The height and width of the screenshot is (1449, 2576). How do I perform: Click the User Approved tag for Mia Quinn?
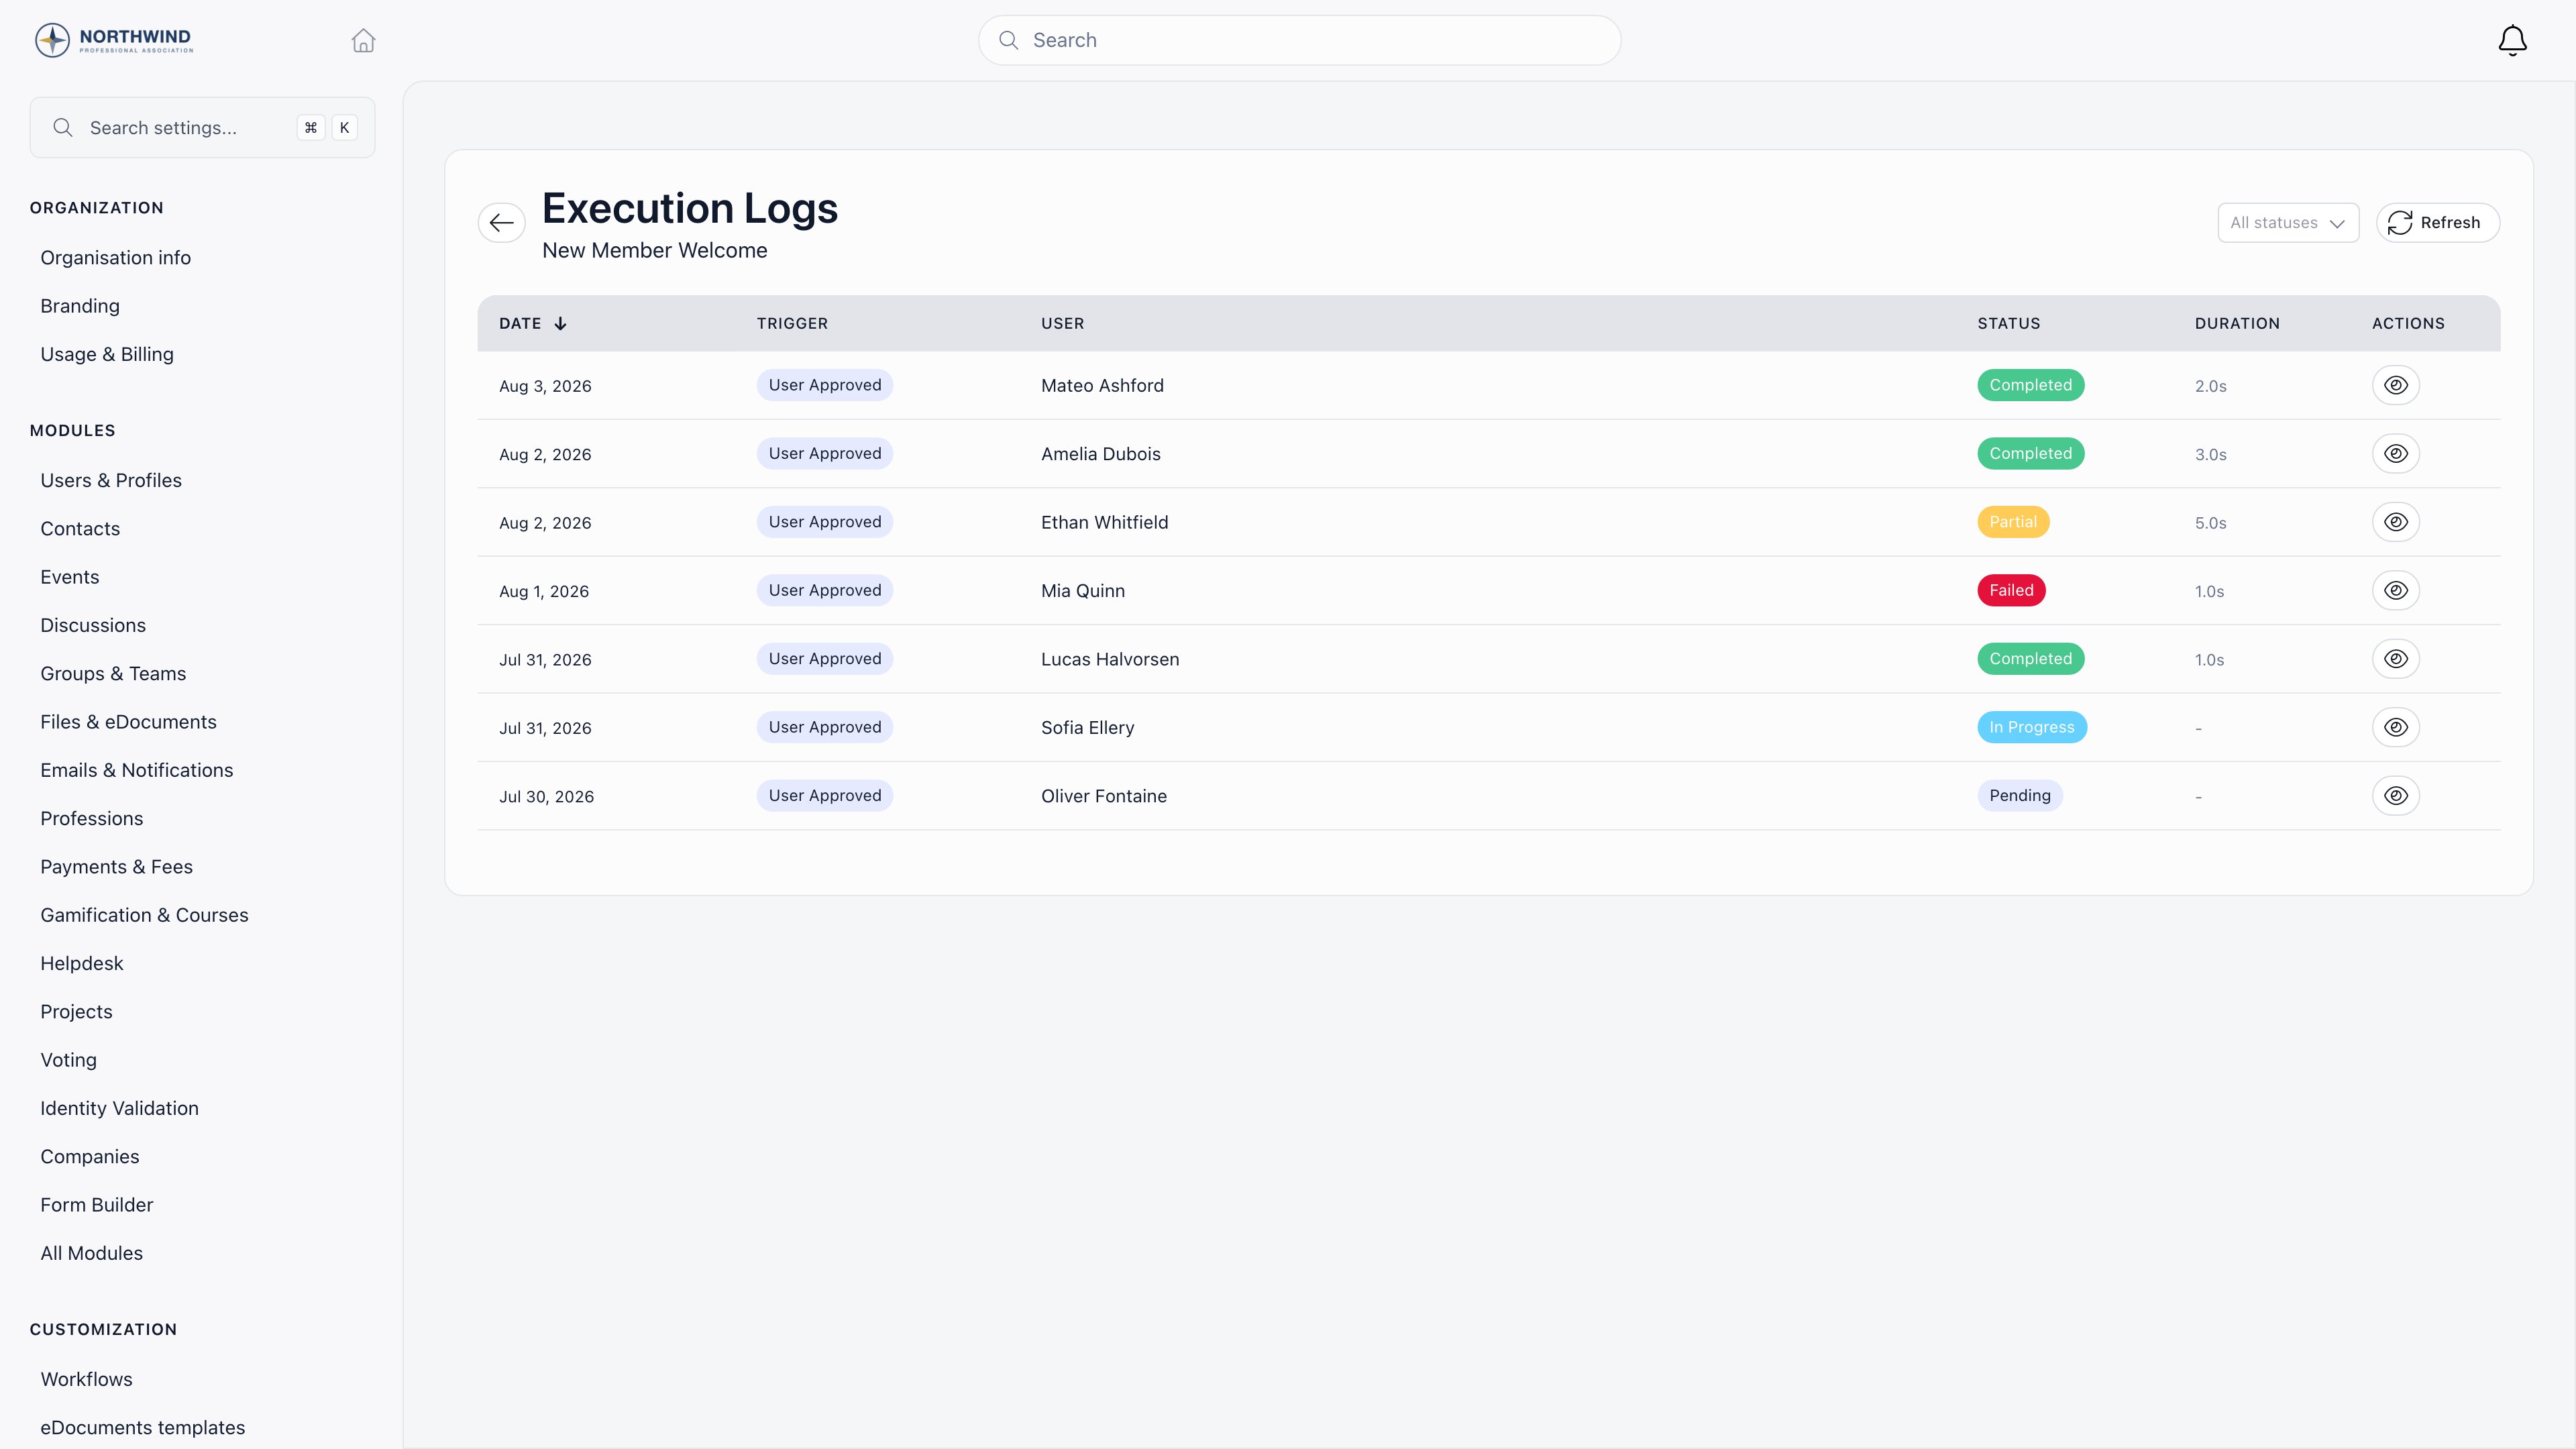click(825, 590)
